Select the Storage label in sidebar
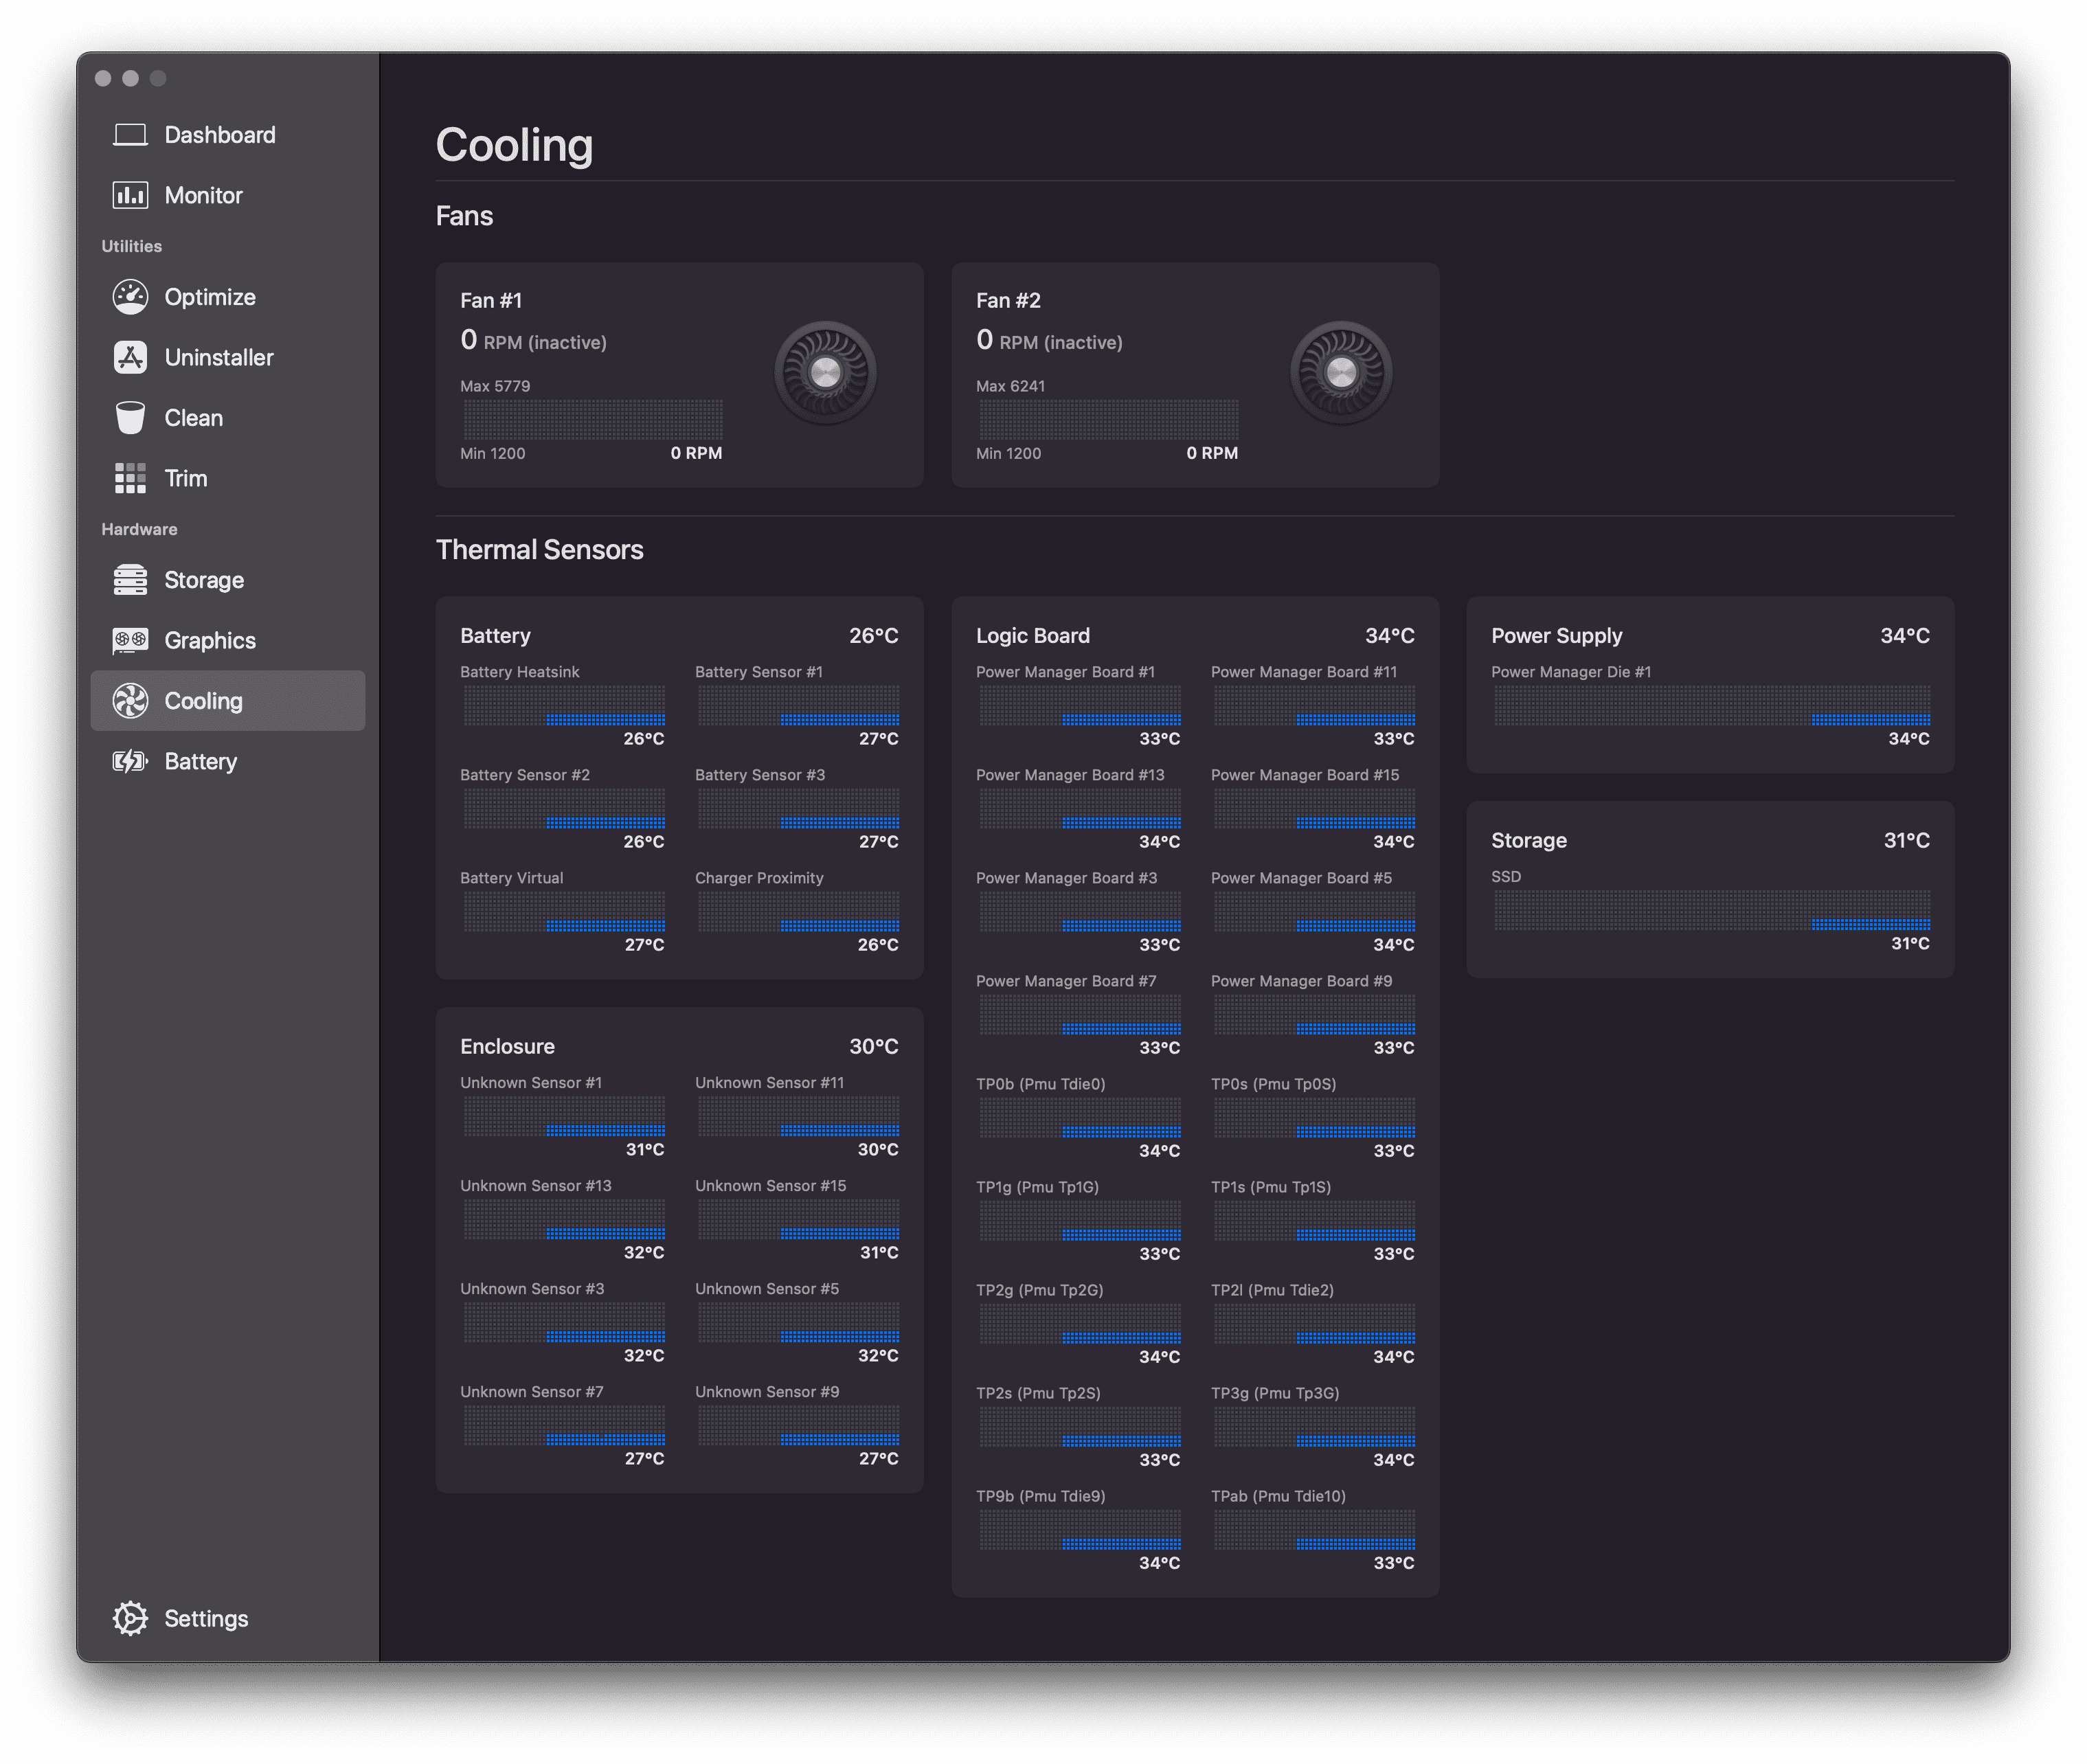Viewport: 2087px width, 1764px height. [204, 580]
